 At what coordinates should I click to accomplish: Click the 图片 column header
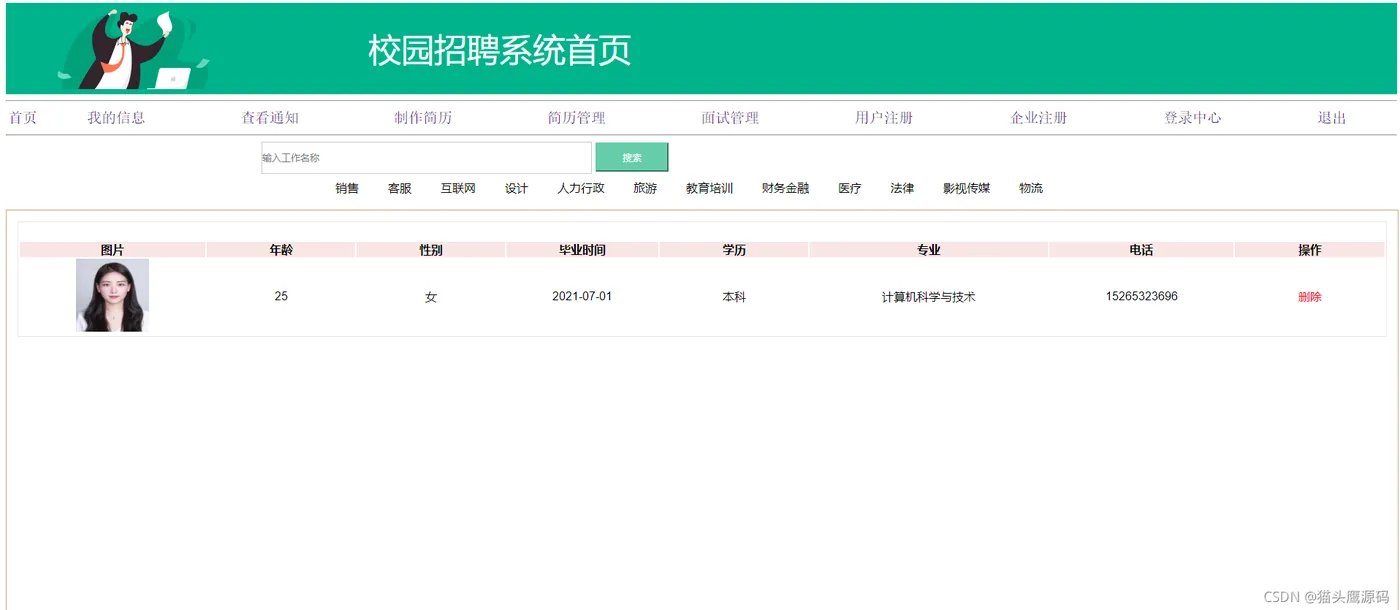click(x=113, y=250)
